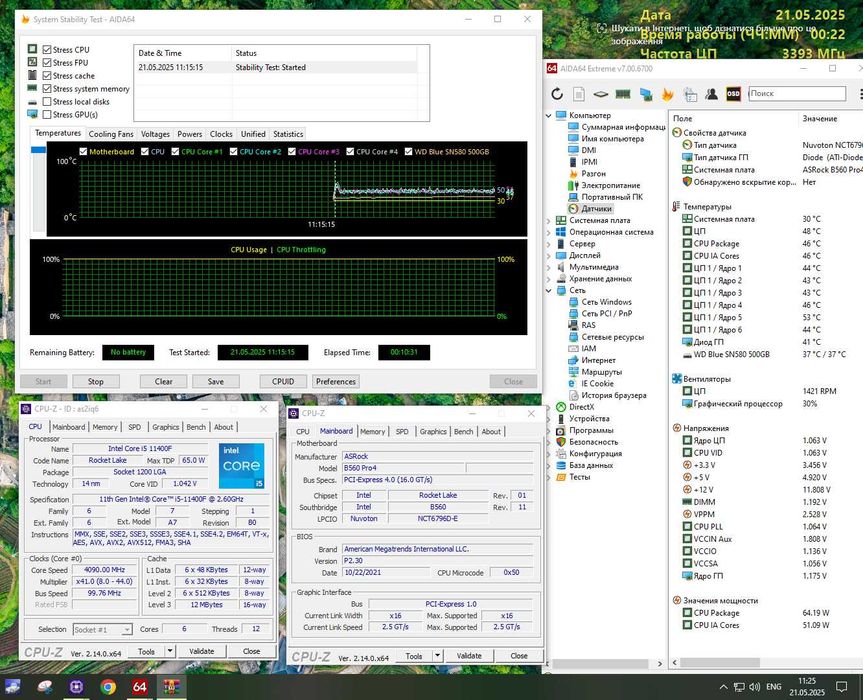This screenshot has height=700, width=863.
Task: Open the notification center icon
Action: point(842,686)
